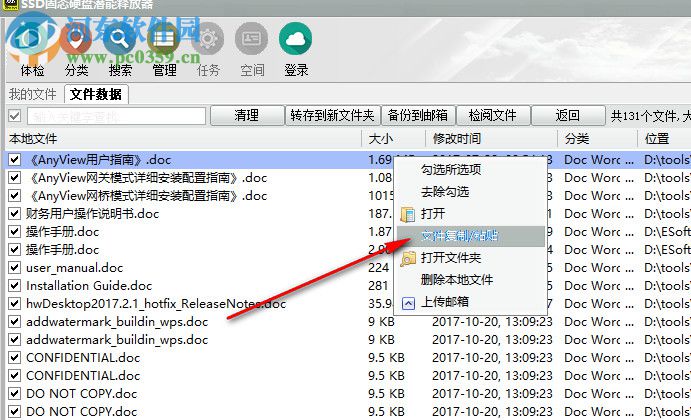
Task: Click the 返回 button
Action: [x=568, y=115]
